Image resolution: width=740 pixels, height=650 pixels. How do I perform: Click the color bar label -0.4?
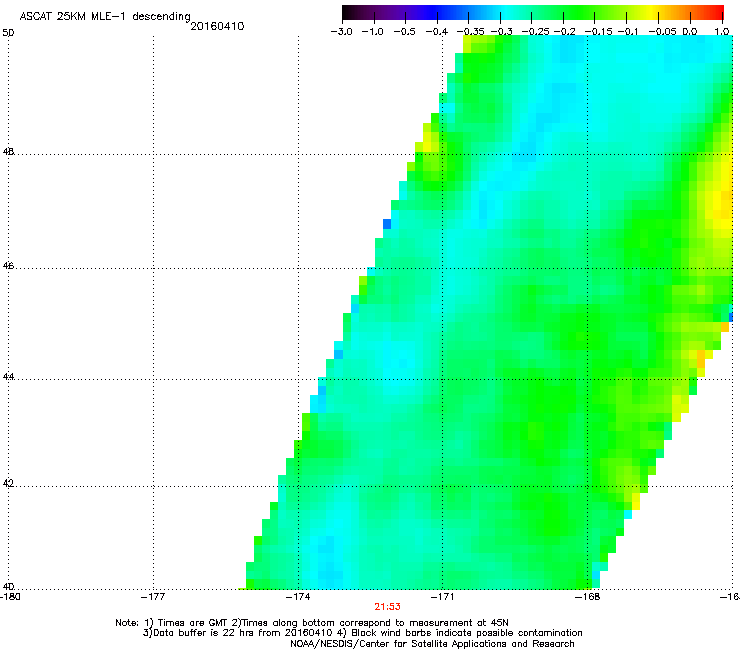pos(437,32)
